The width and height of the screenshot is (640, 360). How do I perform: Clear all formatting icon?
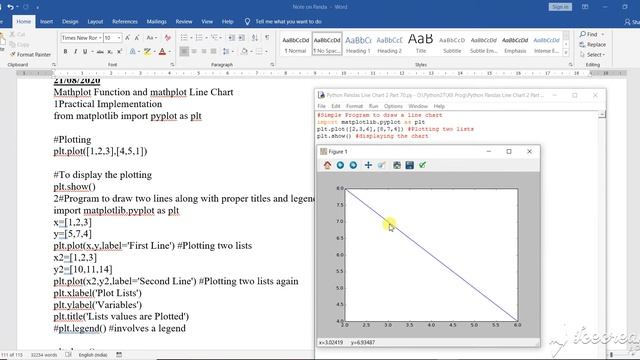(167, 38)
